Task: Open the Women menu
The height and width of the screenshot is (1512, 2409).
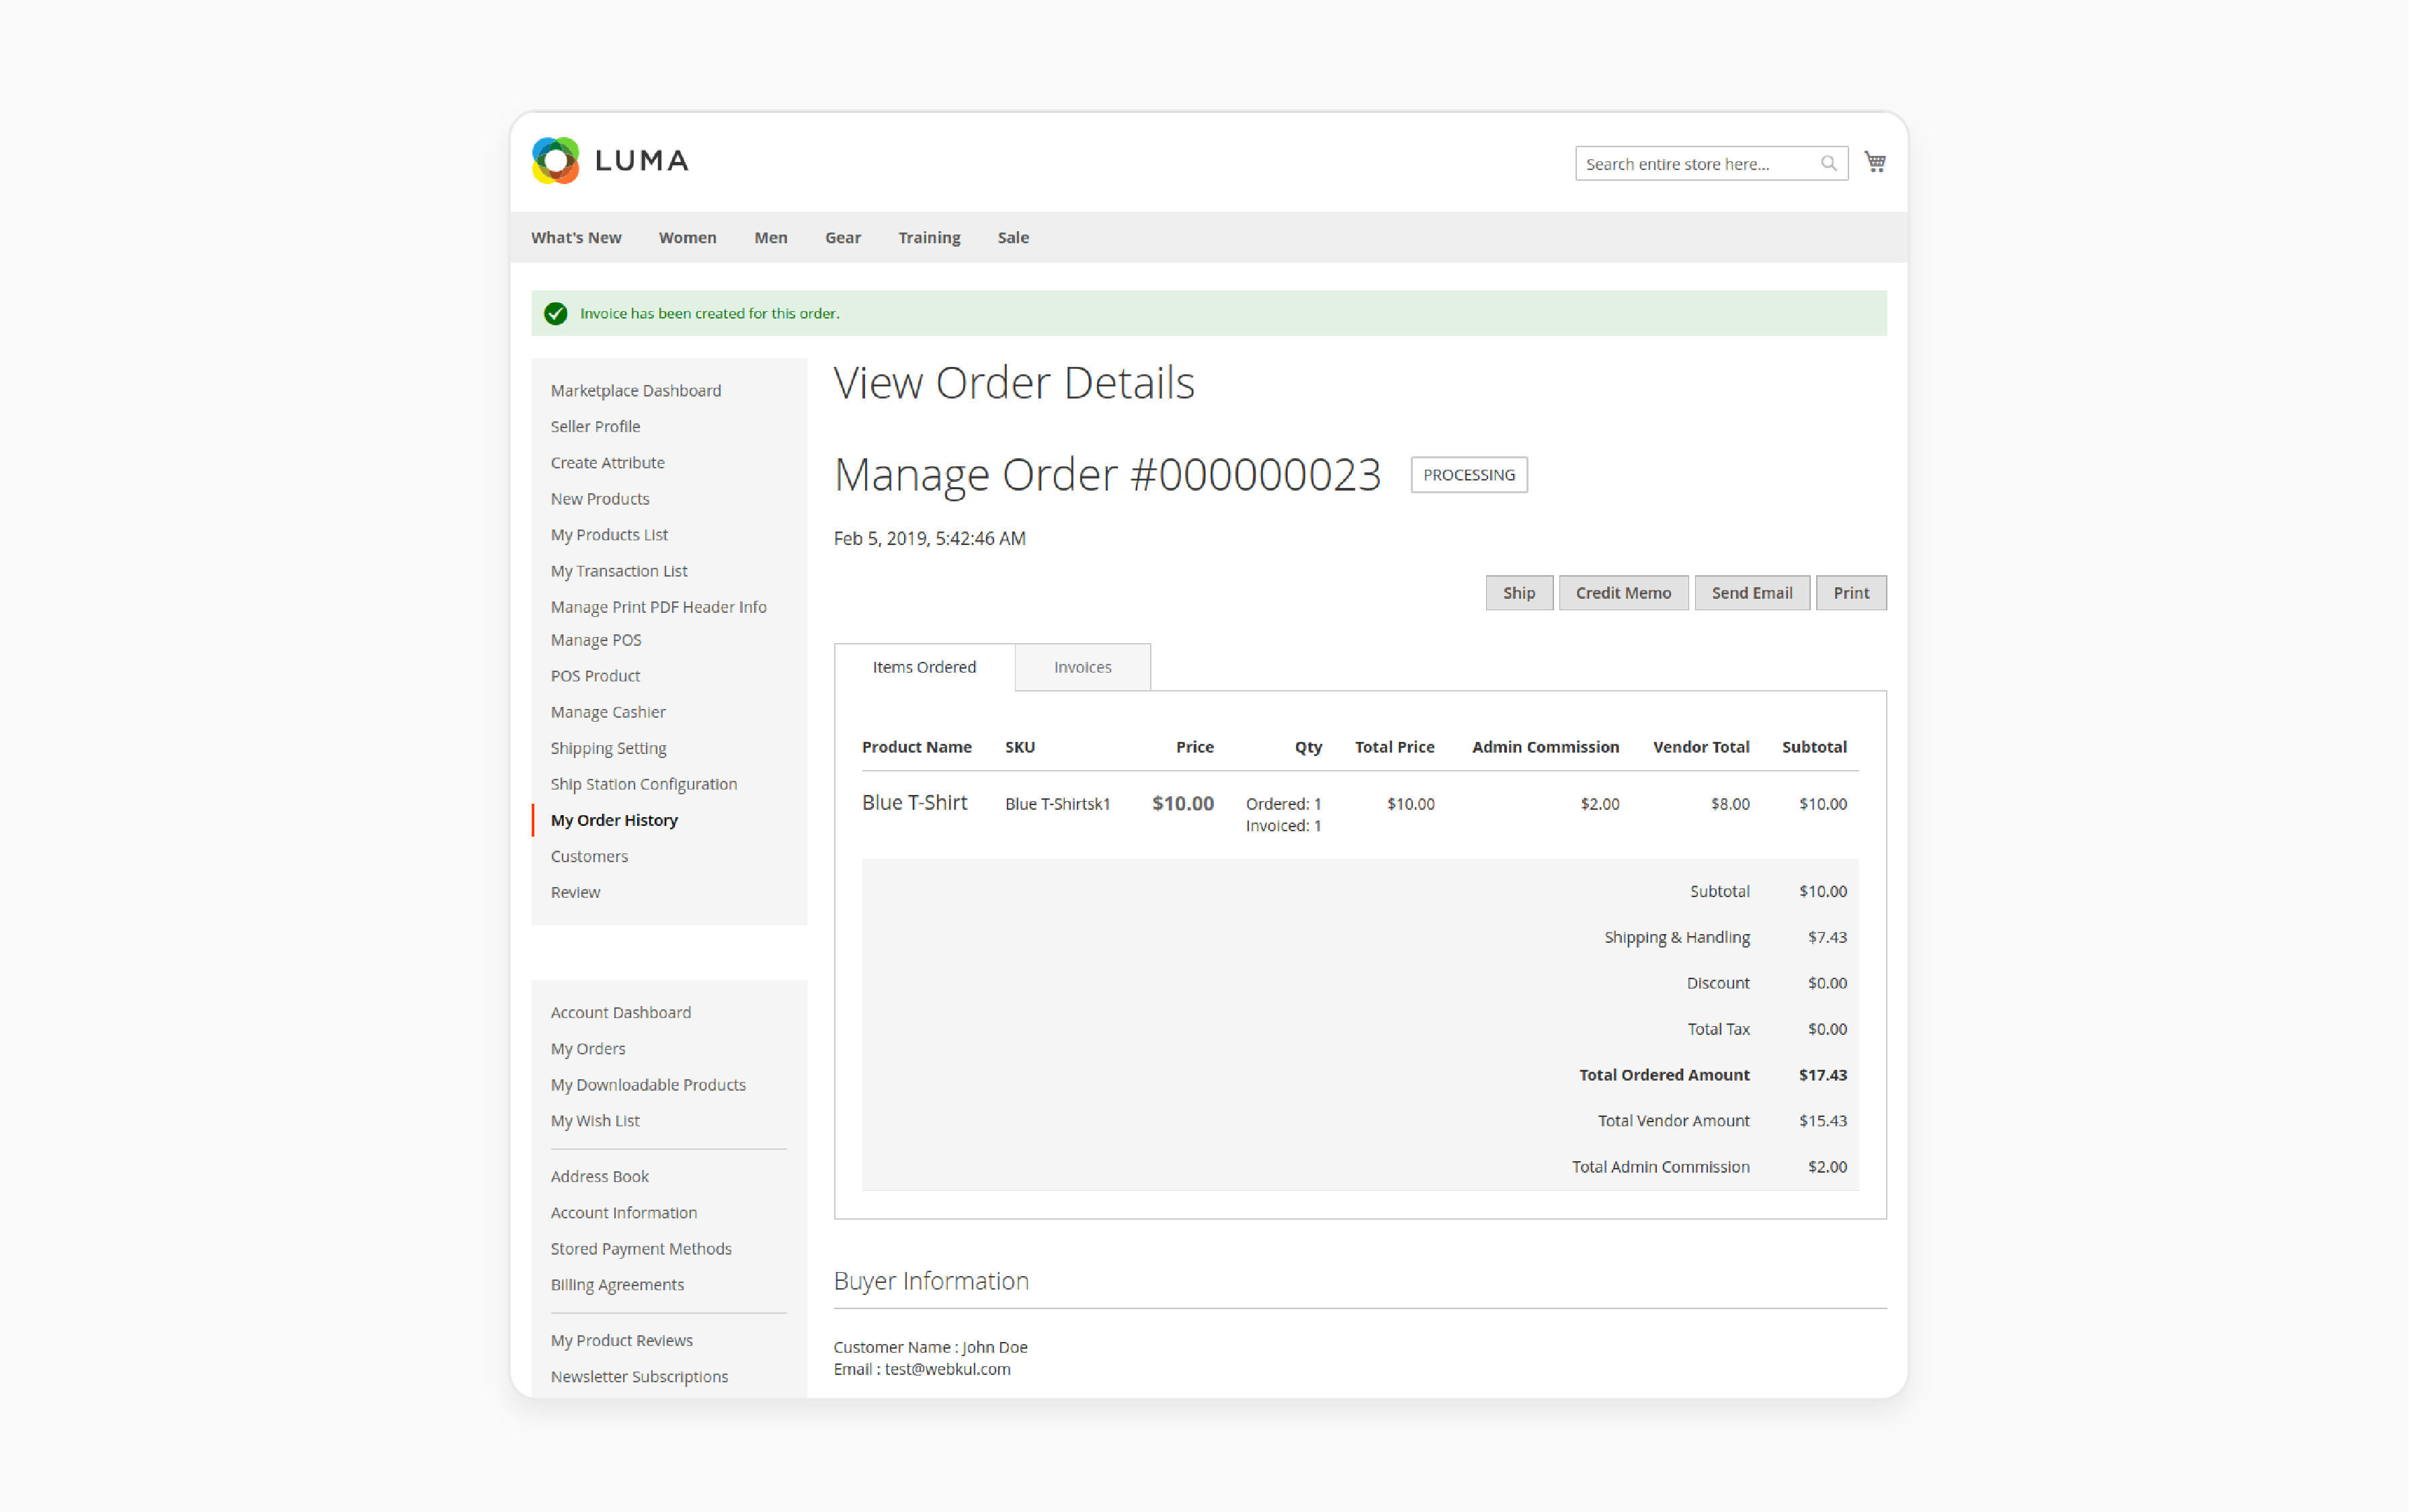Action: 687,238
